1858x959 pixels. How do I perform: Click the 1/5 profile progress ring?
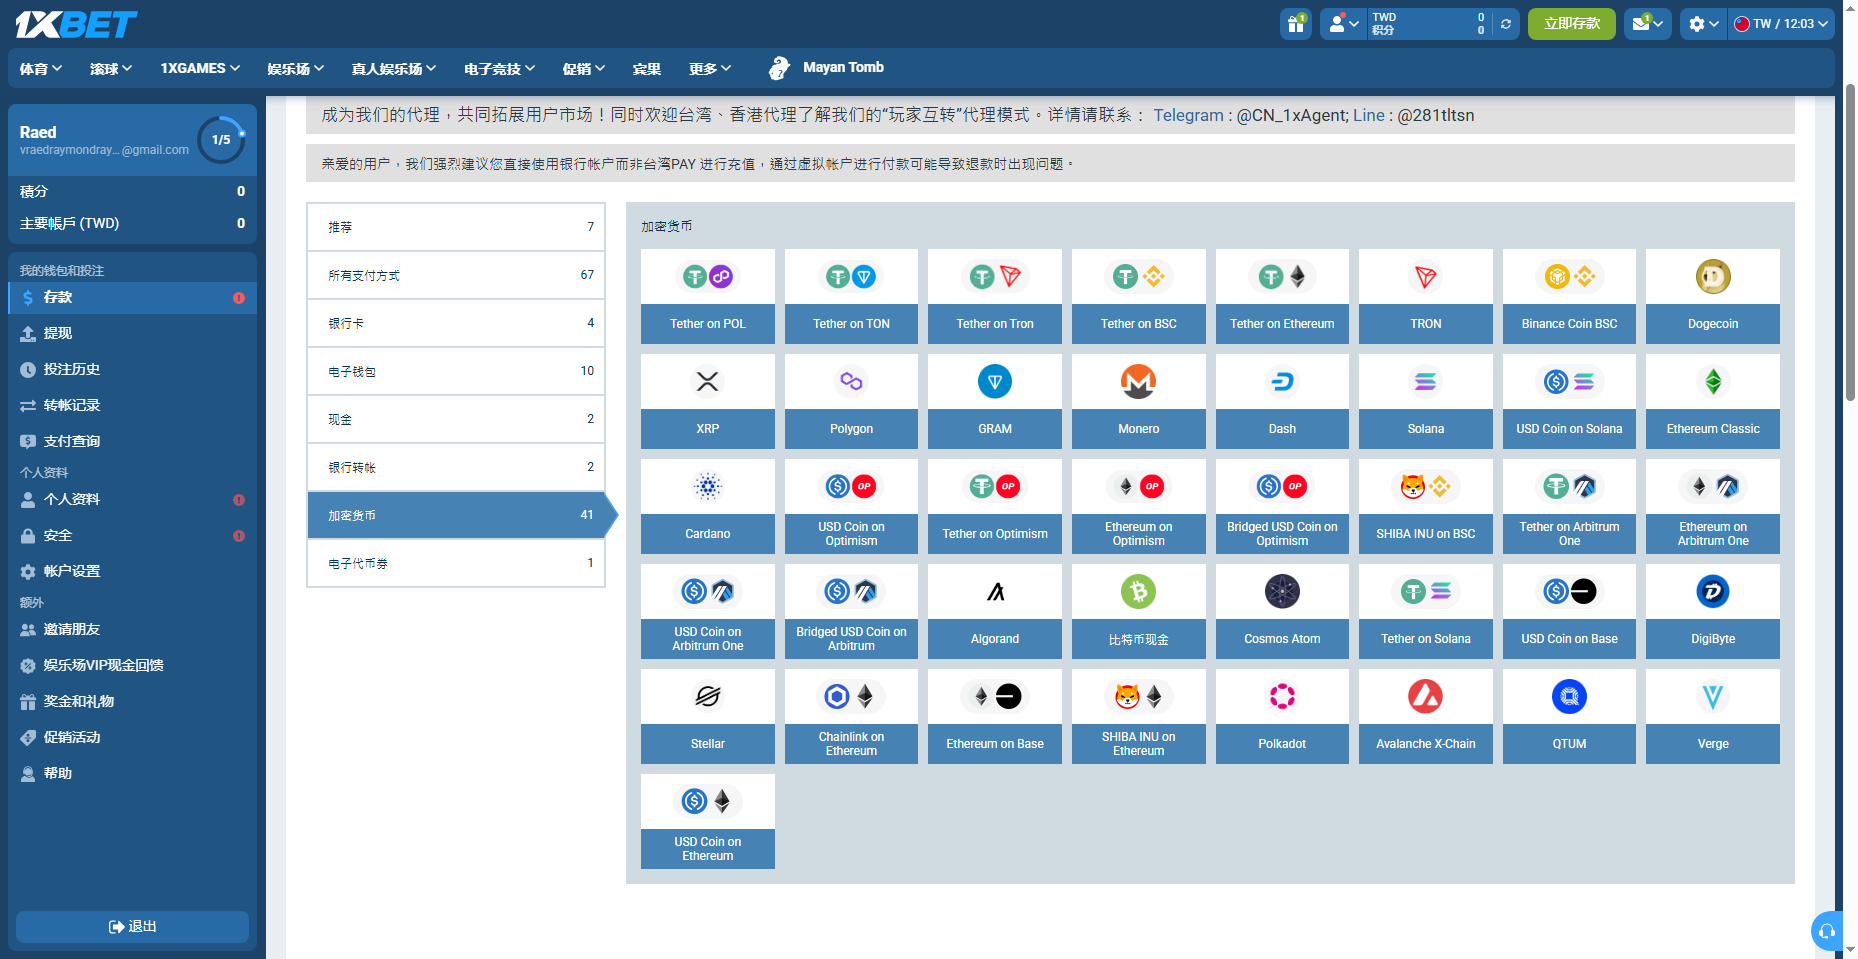point(221,140)
